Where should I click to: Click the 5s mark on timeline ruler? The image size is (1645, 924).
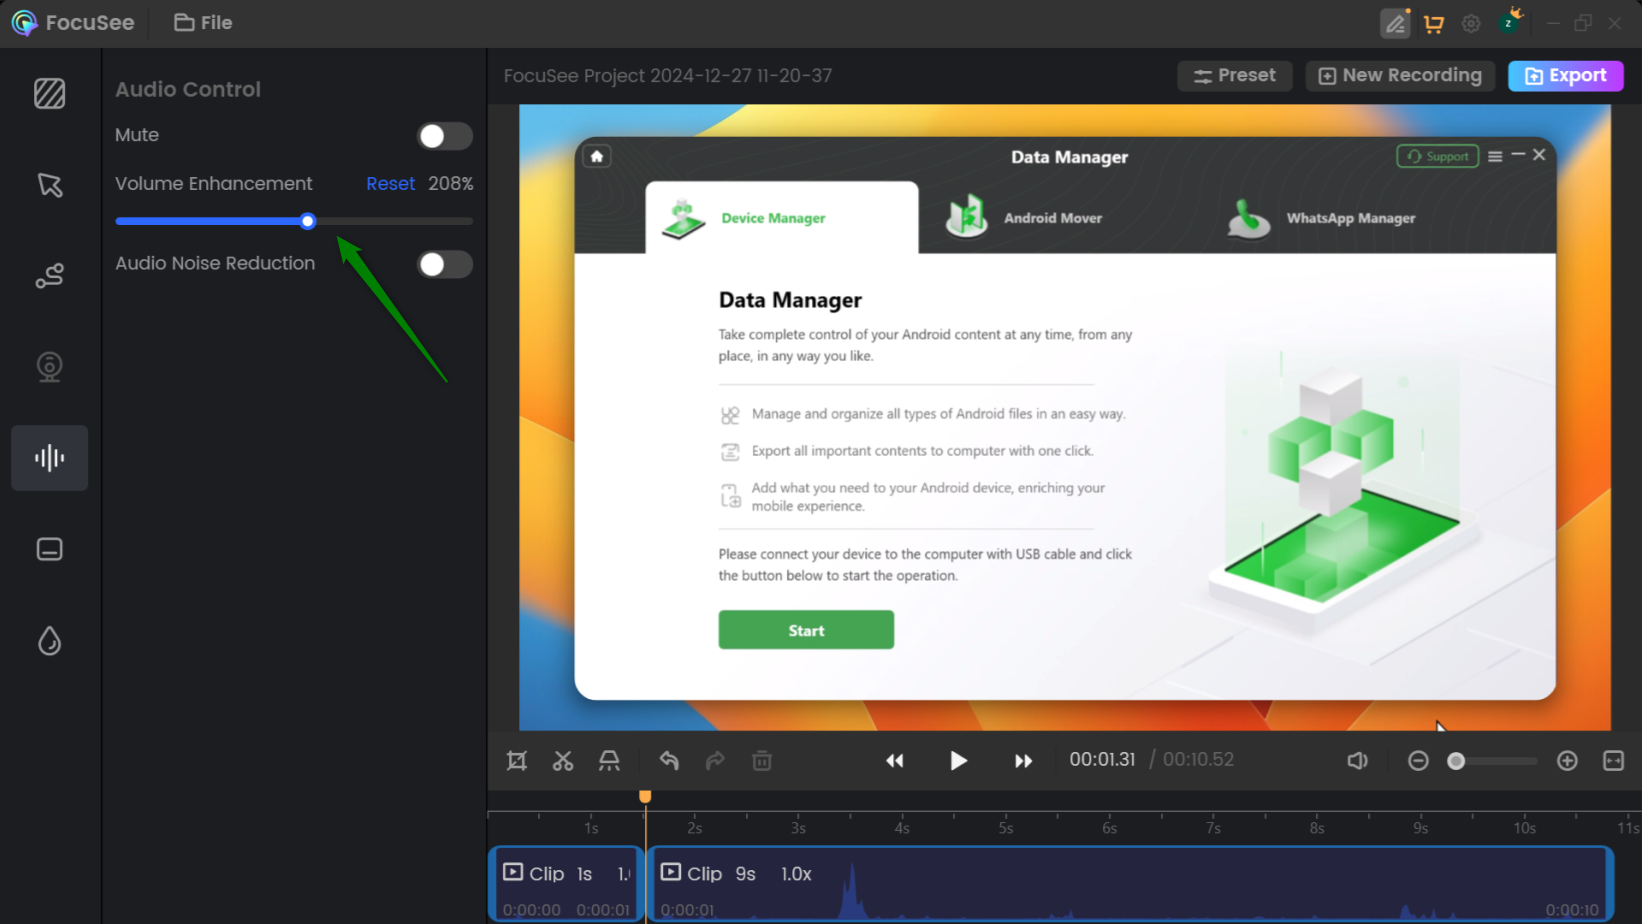[x=1006, y=828]
